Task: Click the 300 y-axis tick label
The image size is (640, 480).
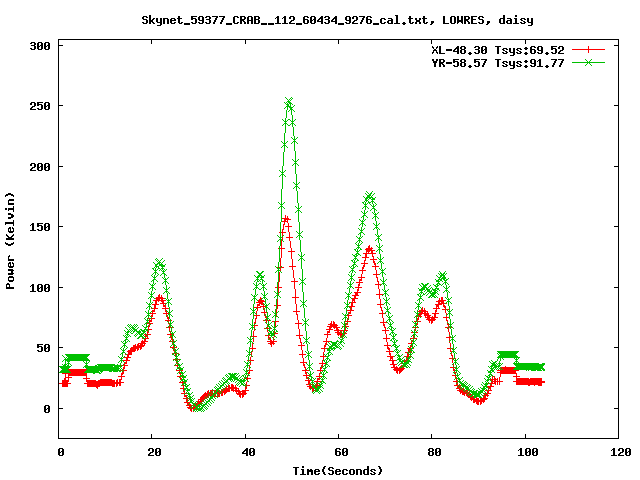Action: click(40, 46)
